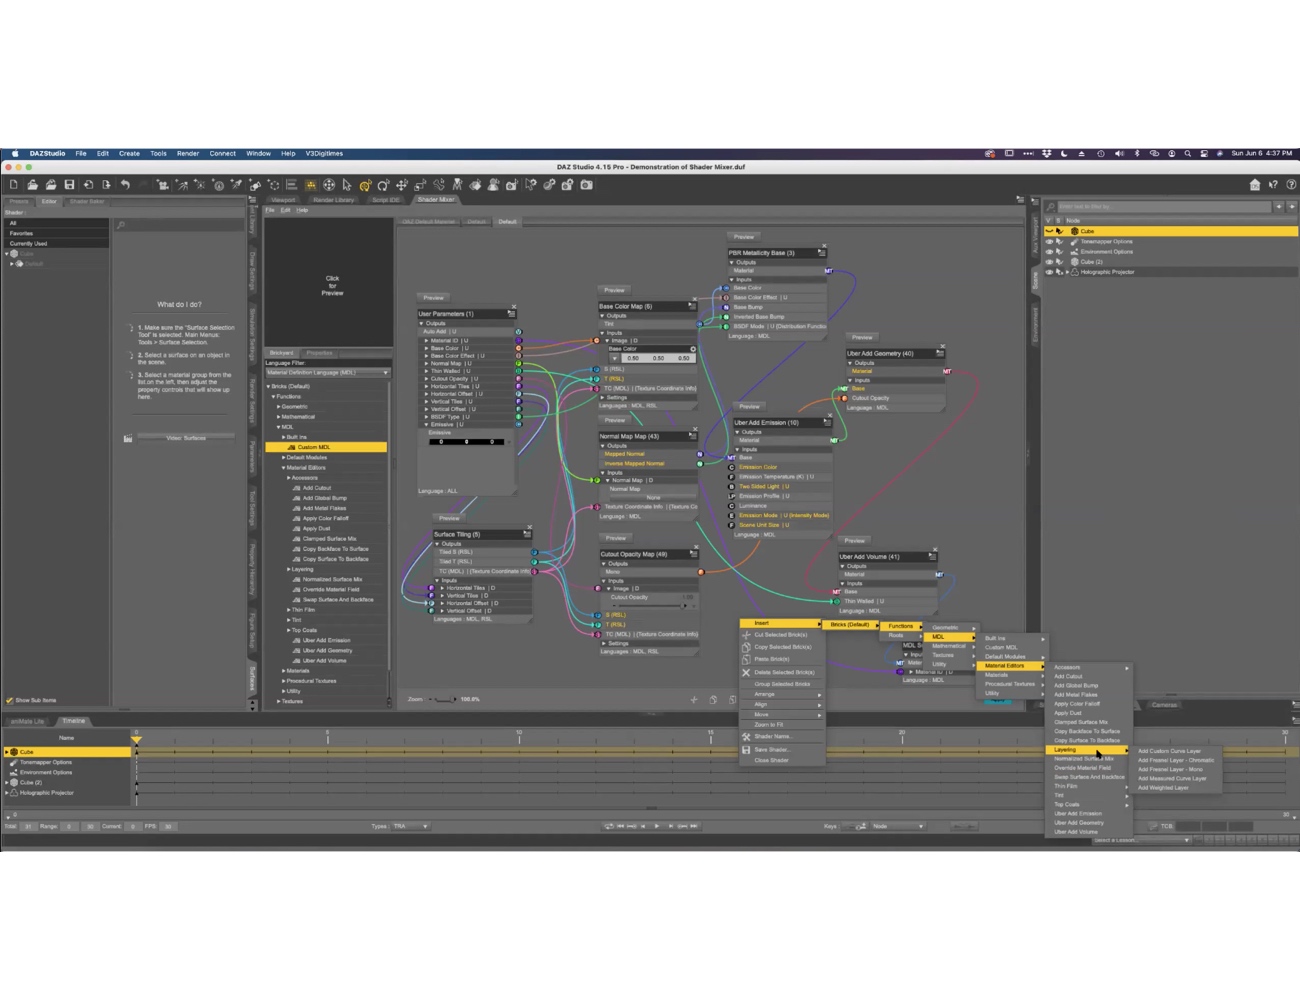
Task: Click the timeline Play button
Action: point(656,826)
